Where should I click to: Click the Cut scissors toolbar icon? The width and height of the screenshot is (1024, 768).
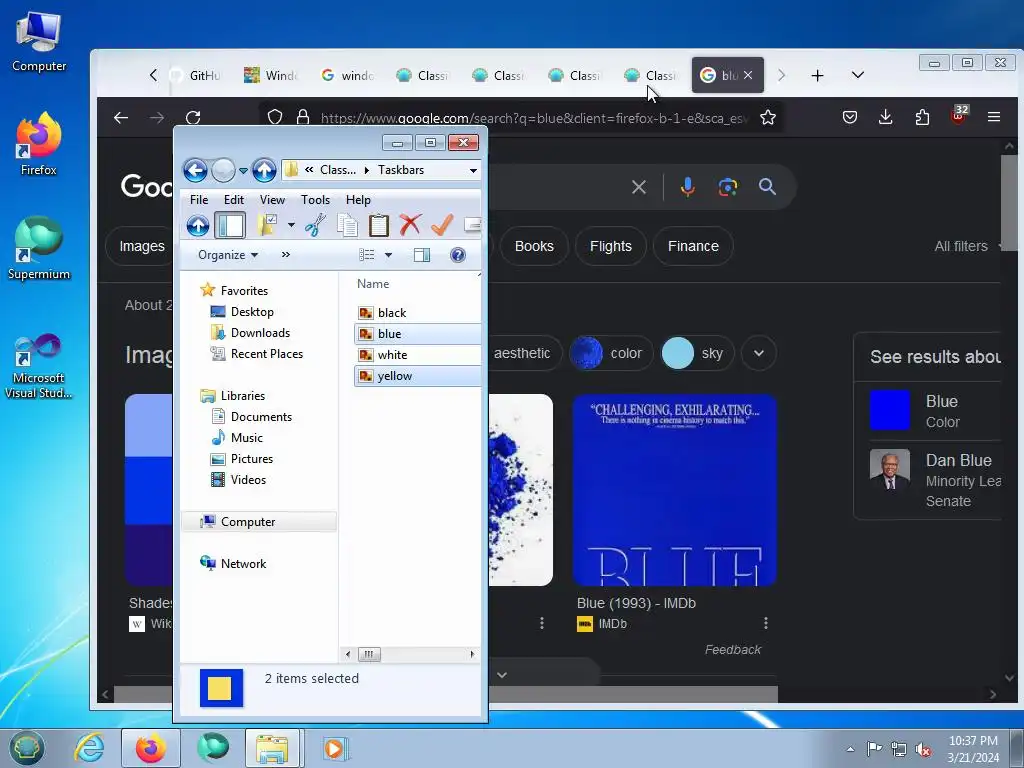click(x=315, y=225)
